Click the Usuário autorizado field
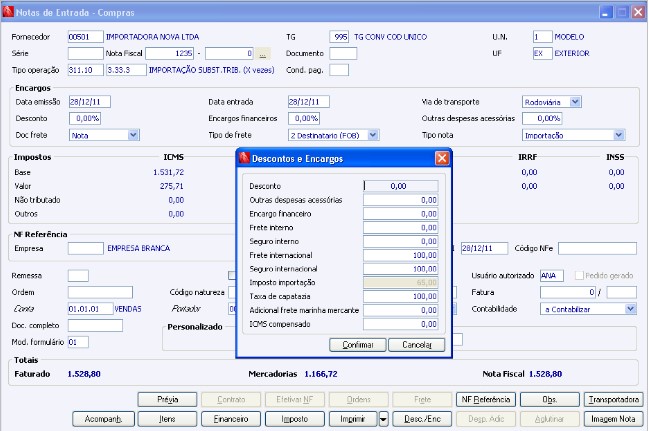Screen dimensions: 649x431 point(551,276)
